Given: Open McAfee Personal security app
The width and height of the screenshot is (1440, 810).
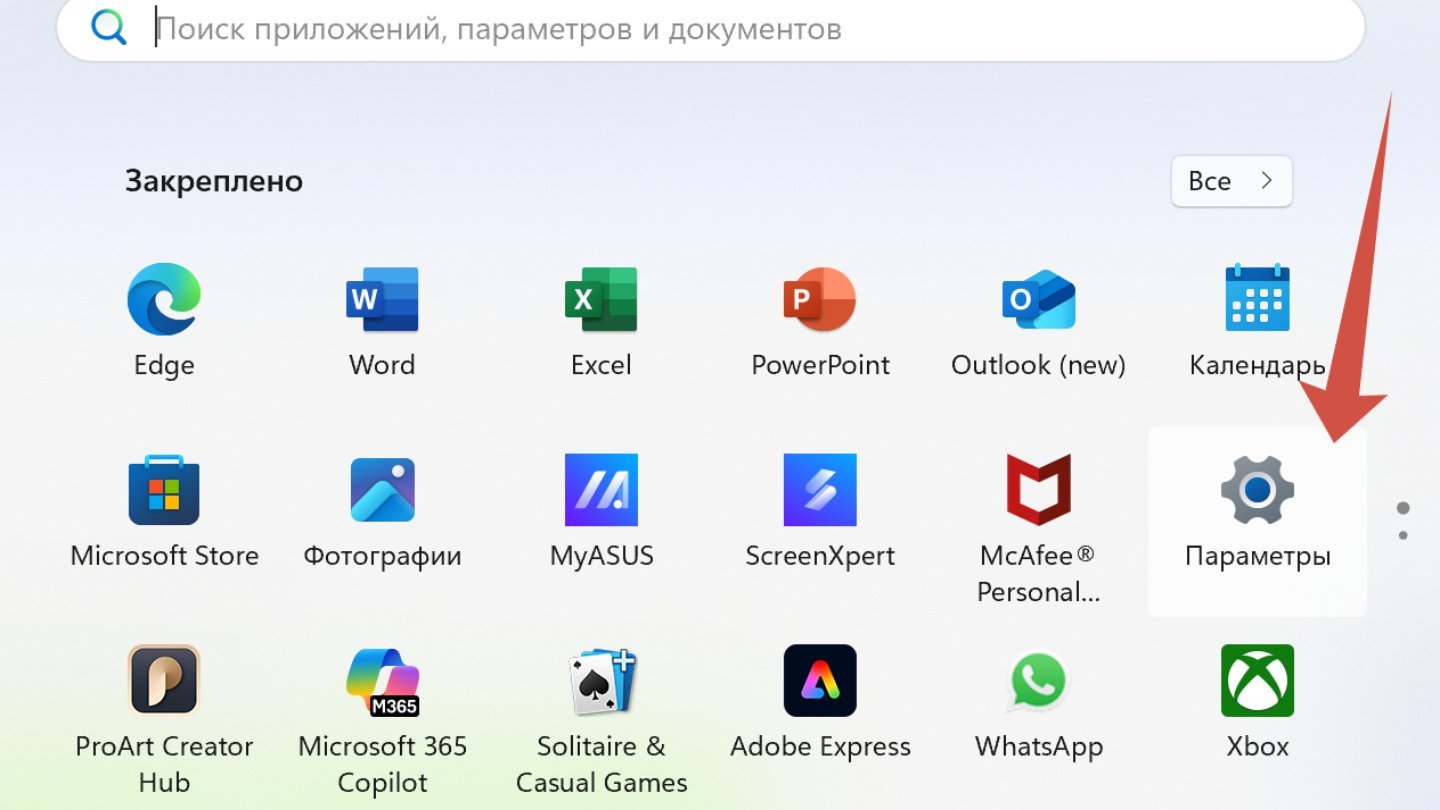Looking at the screenshot, I should pyautogui.click(x=1039, y=489).
